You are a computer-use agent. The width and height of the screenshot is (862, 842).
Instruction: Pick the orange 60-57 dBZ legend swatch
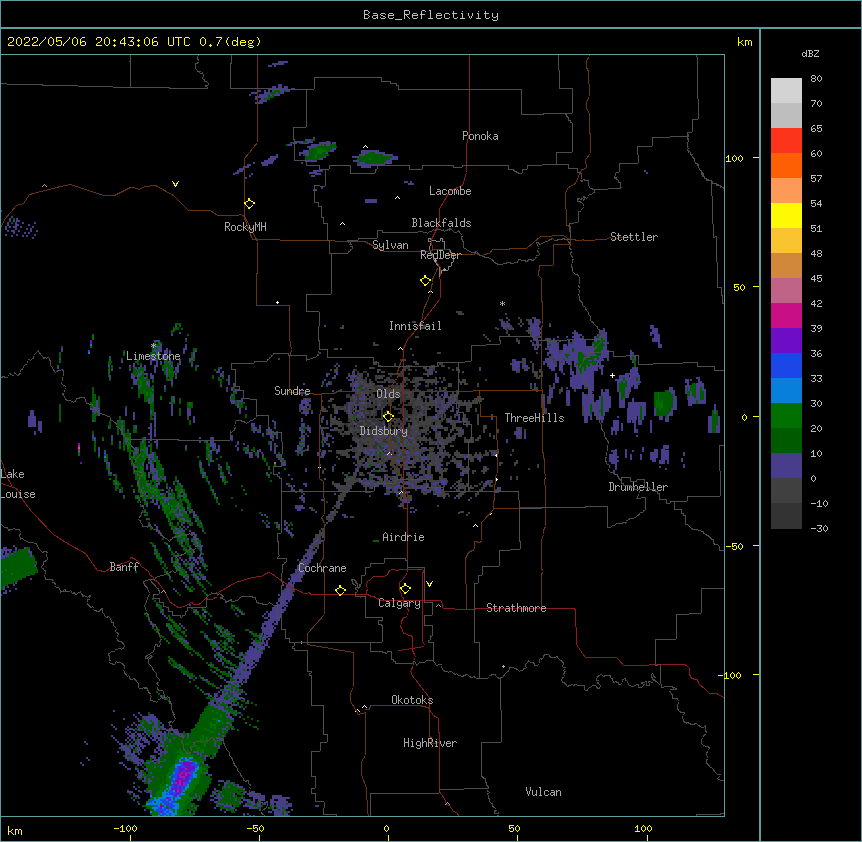pos(786,165)
